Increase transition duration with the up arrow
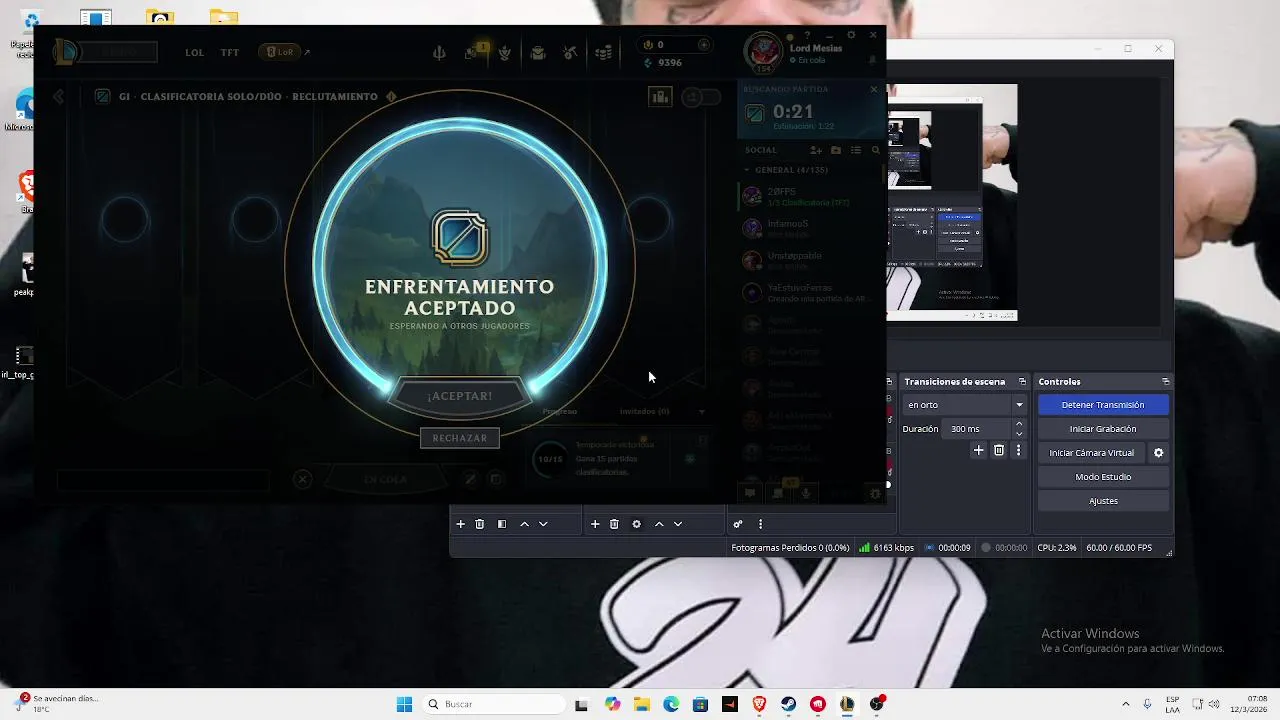 click(x=1019, y=424)
